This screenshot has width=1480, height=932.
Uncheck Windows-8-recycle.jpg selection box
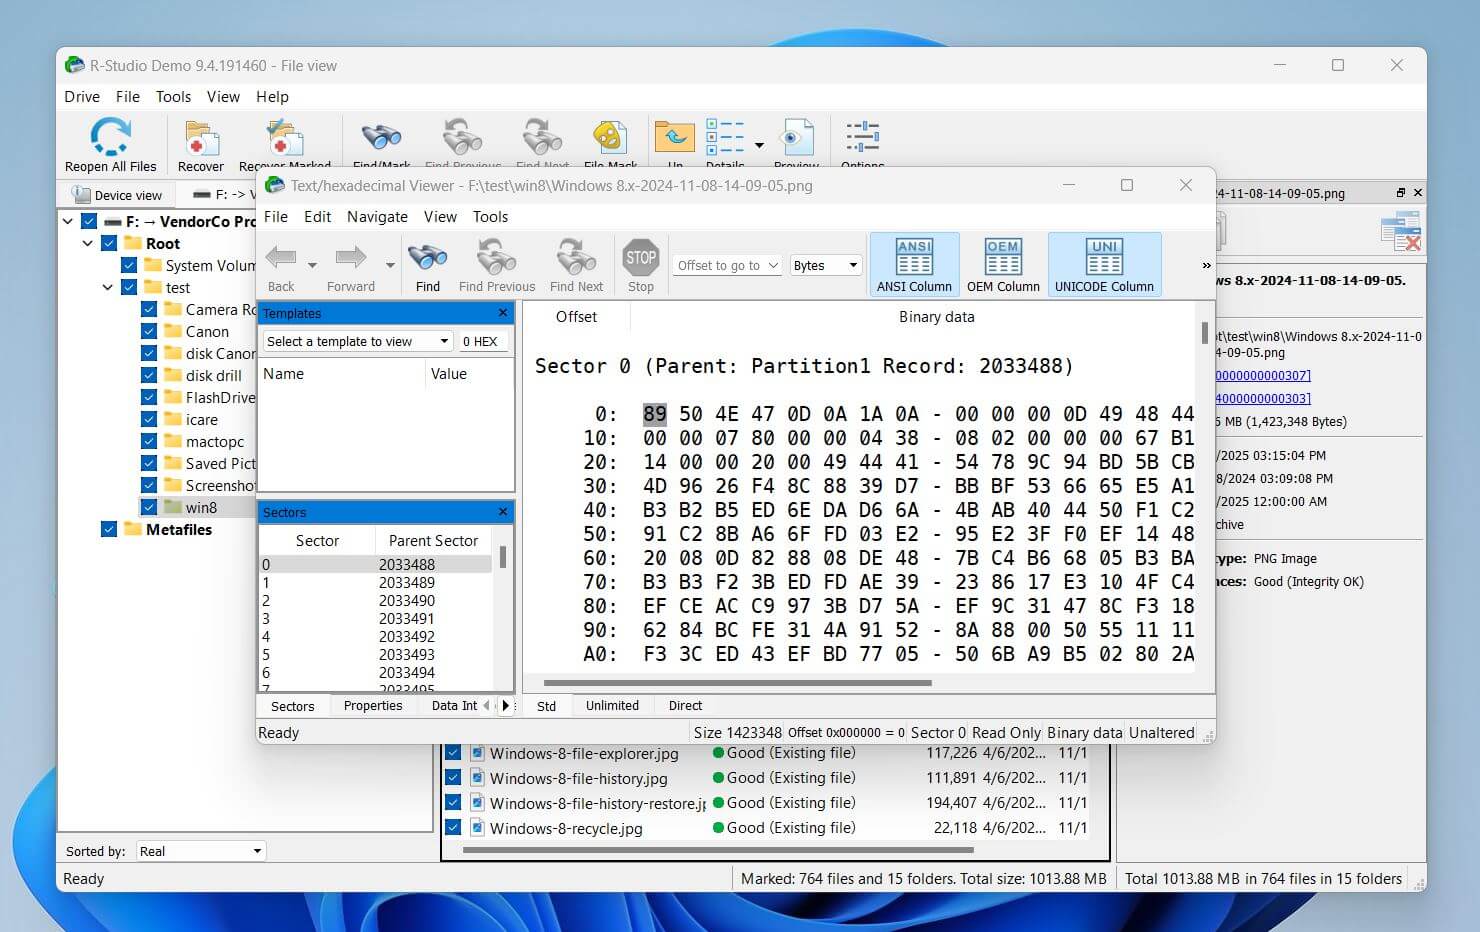point(454,828)
